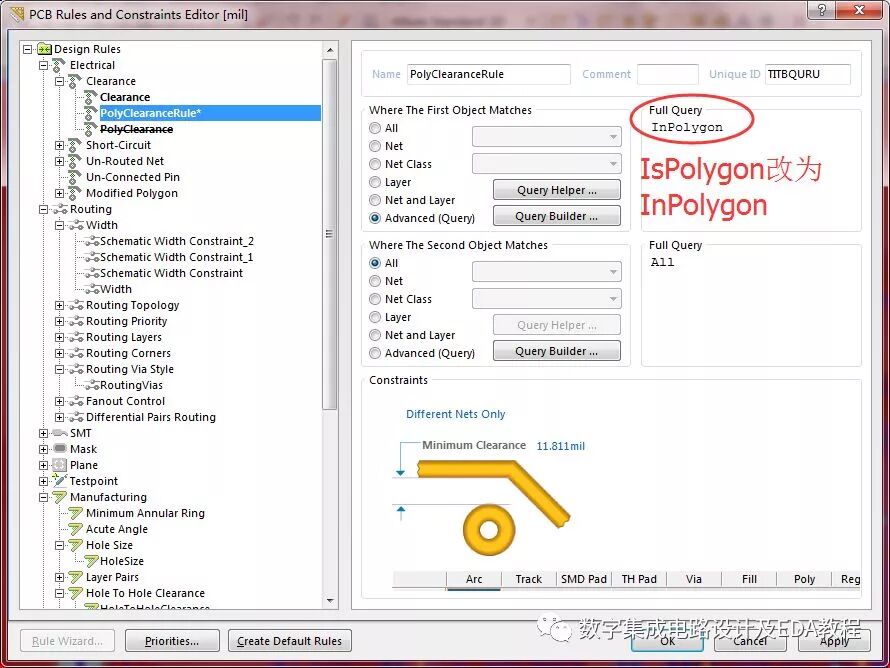Open the Priorities dialog
Viewport: 890px width, 668px height.
172,641
